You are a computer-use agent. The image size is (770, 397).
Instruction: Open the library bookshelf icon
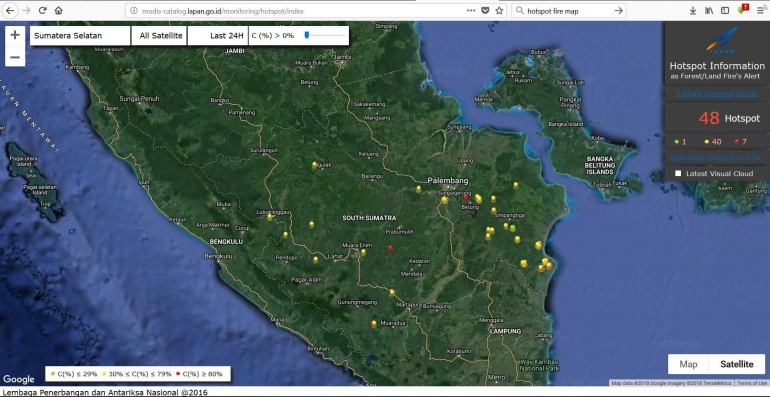pyautogui.click(x=709, y=10)
